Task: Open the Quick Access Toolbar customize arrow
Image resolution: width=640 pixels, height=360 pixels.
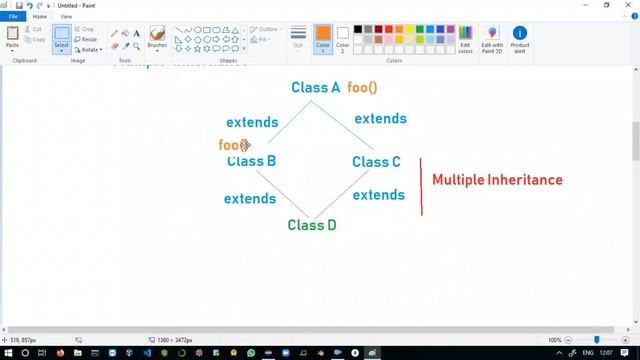Action: 49,6
